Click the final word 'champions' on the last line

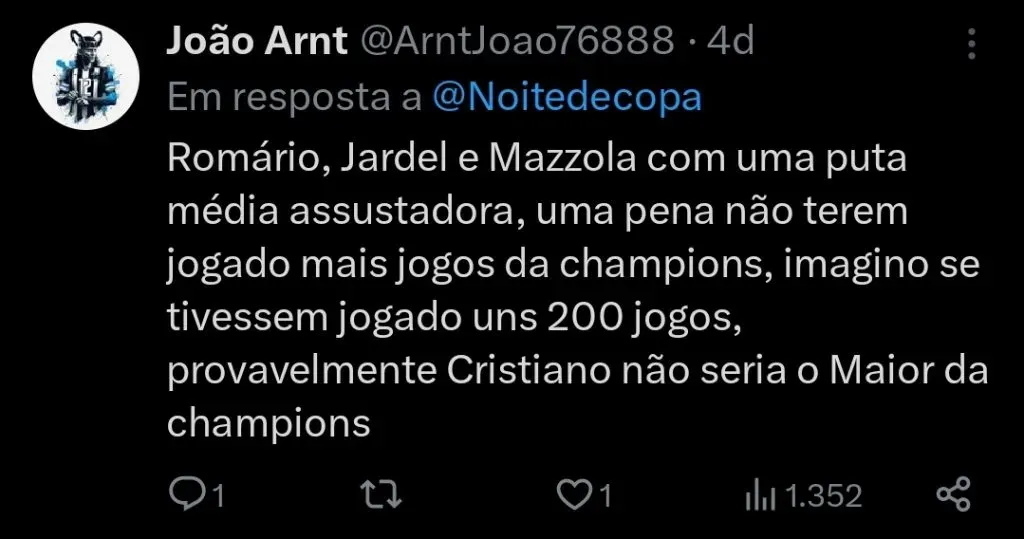click(268, 423)
